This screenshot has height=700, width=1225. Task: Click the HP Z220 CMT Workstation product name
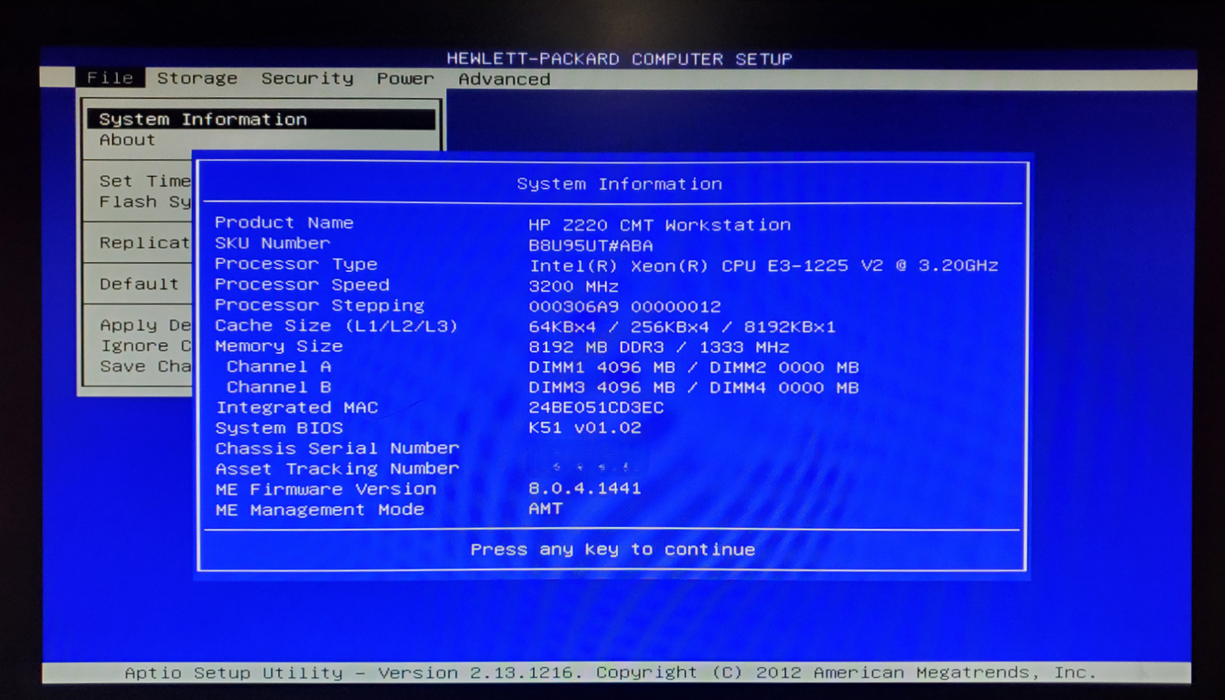pyautogui.click(x=659, y=225)
